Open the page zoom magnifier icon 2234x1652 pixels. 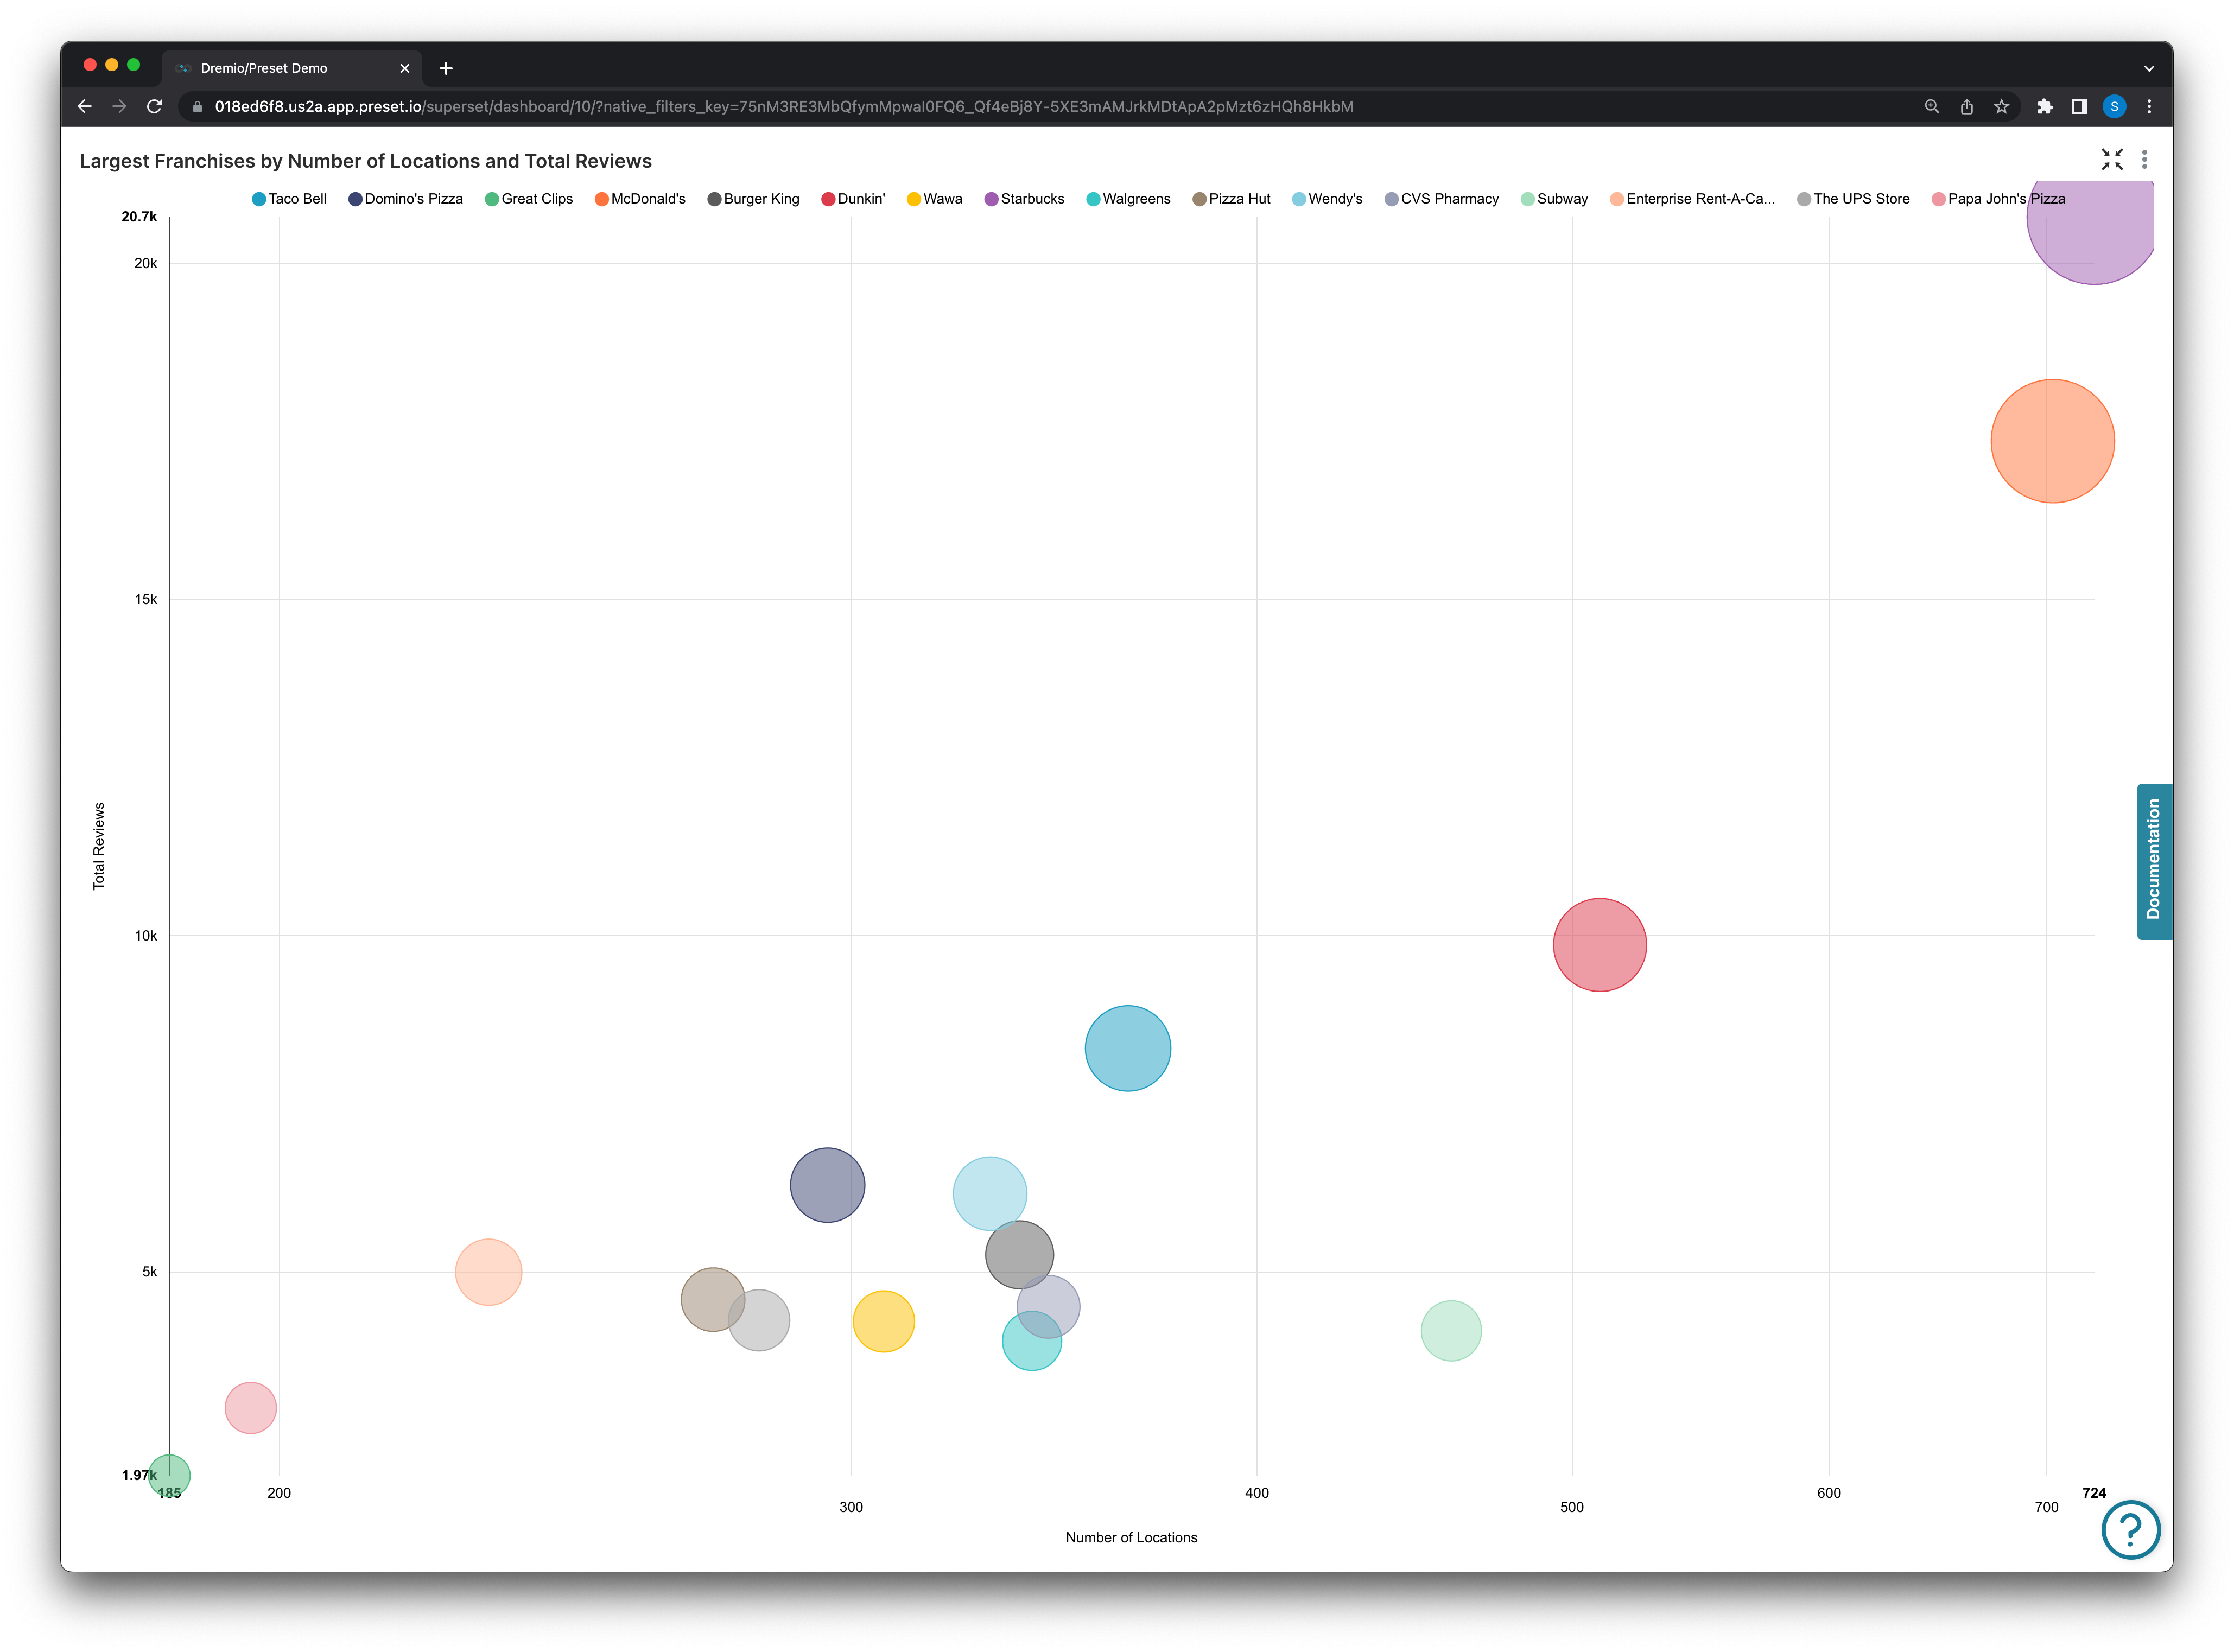(x=1931, y=107)
